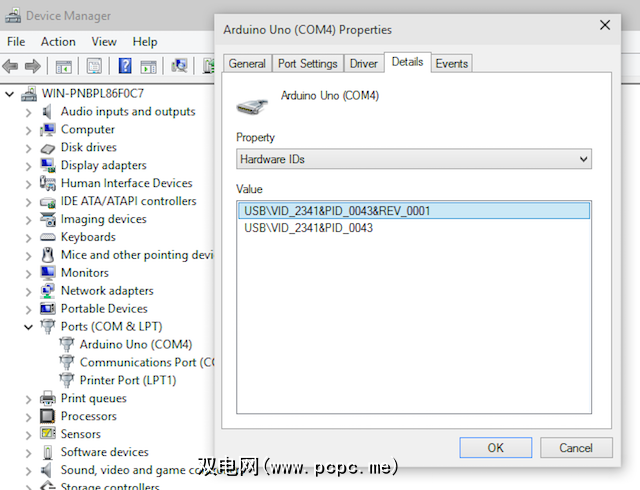Open the Action menu

[58, 42]
